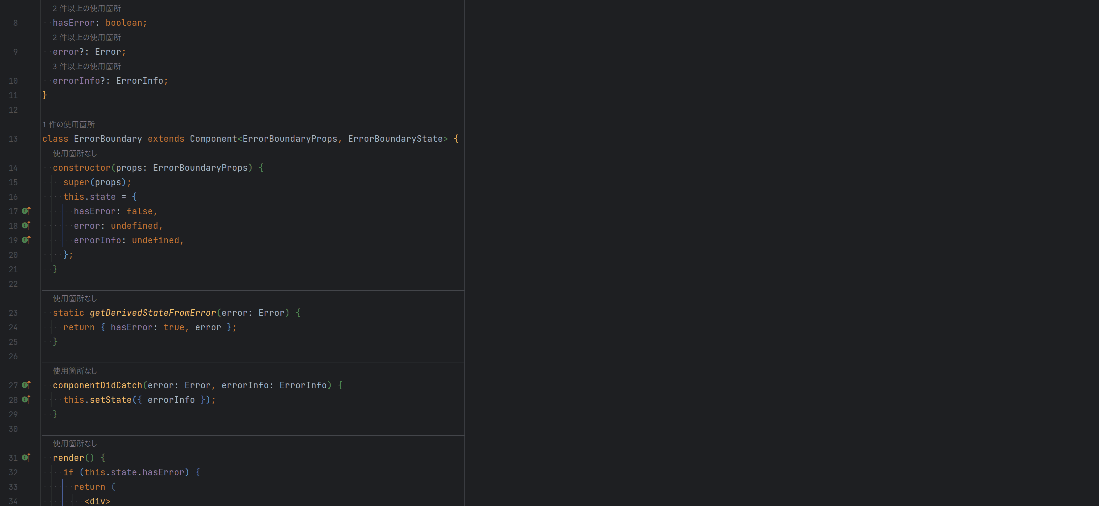1099x506 pixels.
Task: Open the gutter icon next to errorInfo: undefined
Action: (x=27, y=240)
